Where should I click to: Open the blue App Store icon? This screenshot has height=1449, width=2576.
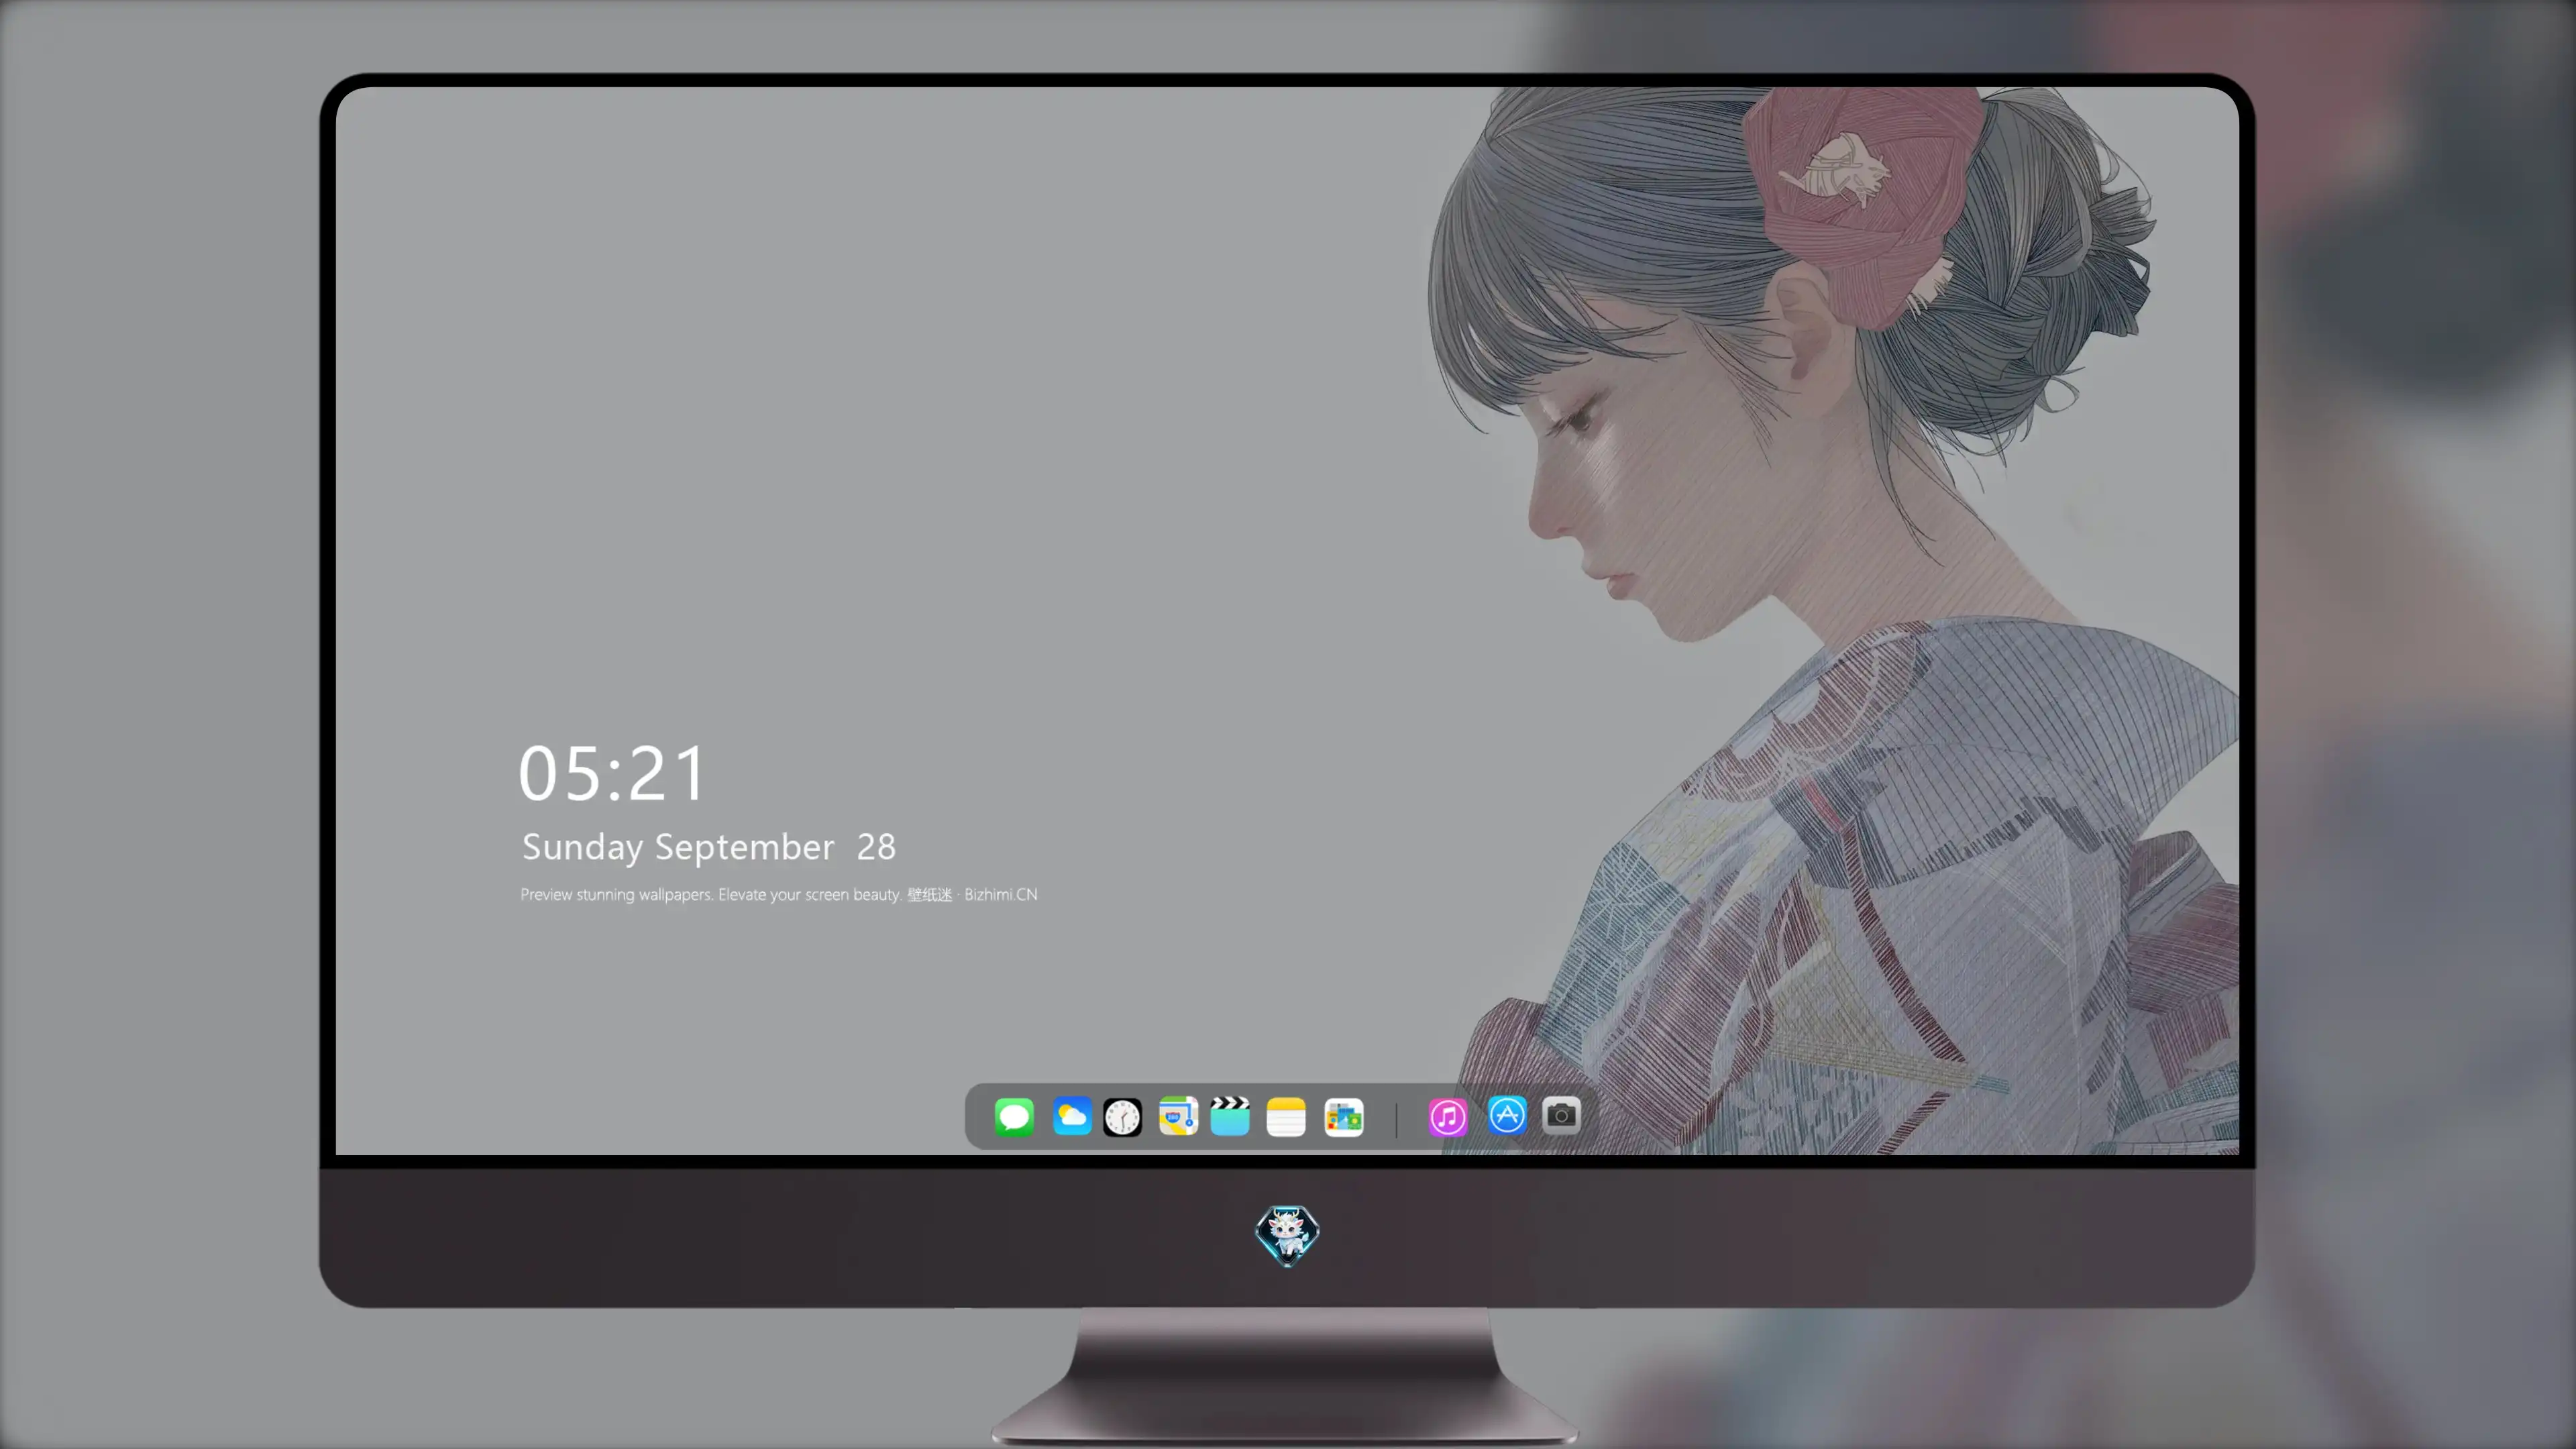pos(1507,1115)
